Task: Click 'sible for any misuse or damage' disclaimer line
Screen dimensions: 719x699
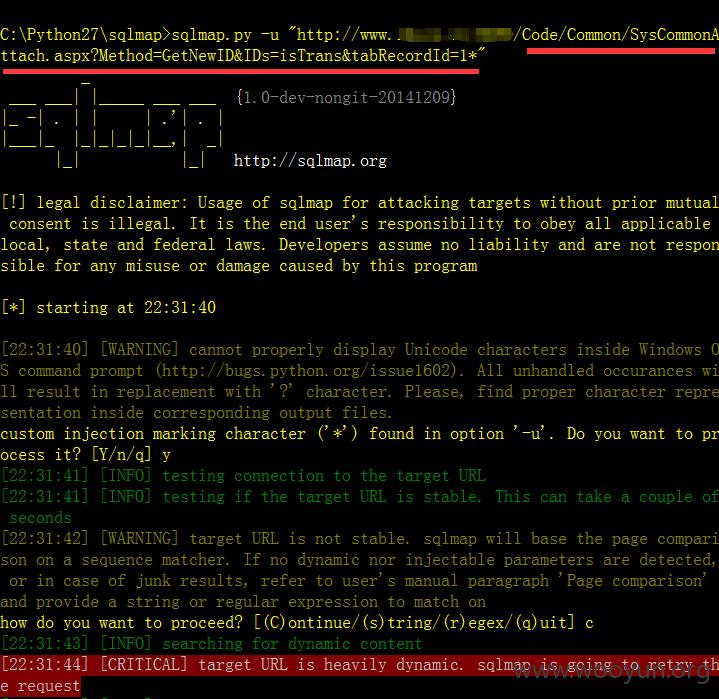Action: pyautogui.click(x=239, y=266)
